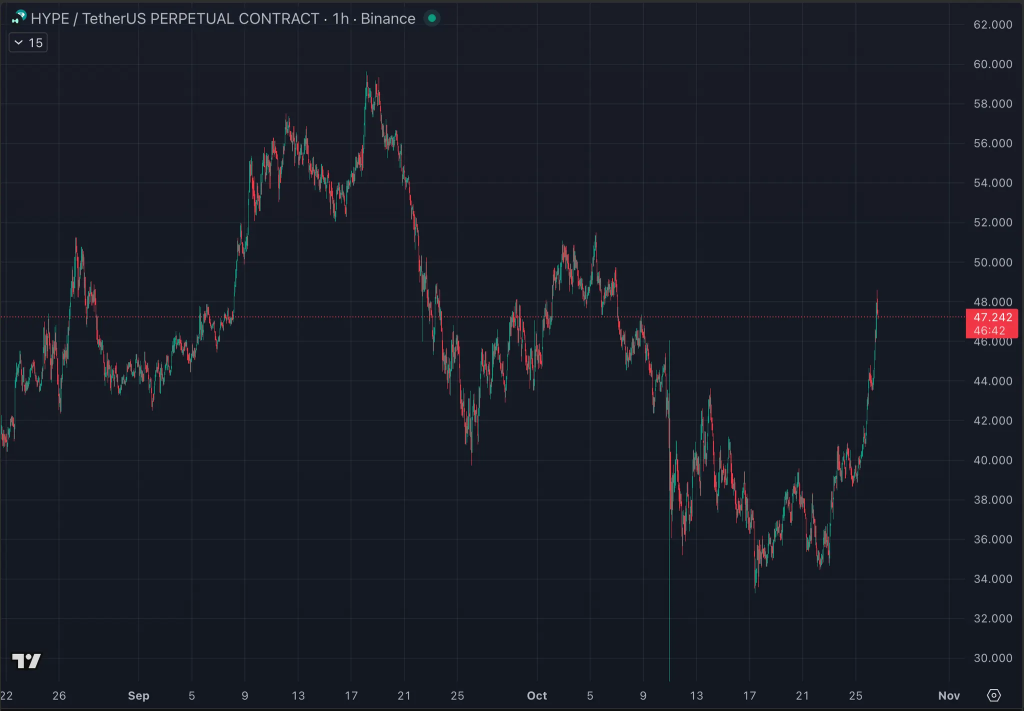
Task: Click the 56.000 price axis label
Action: pyautogui.click(x=991, y=143)
